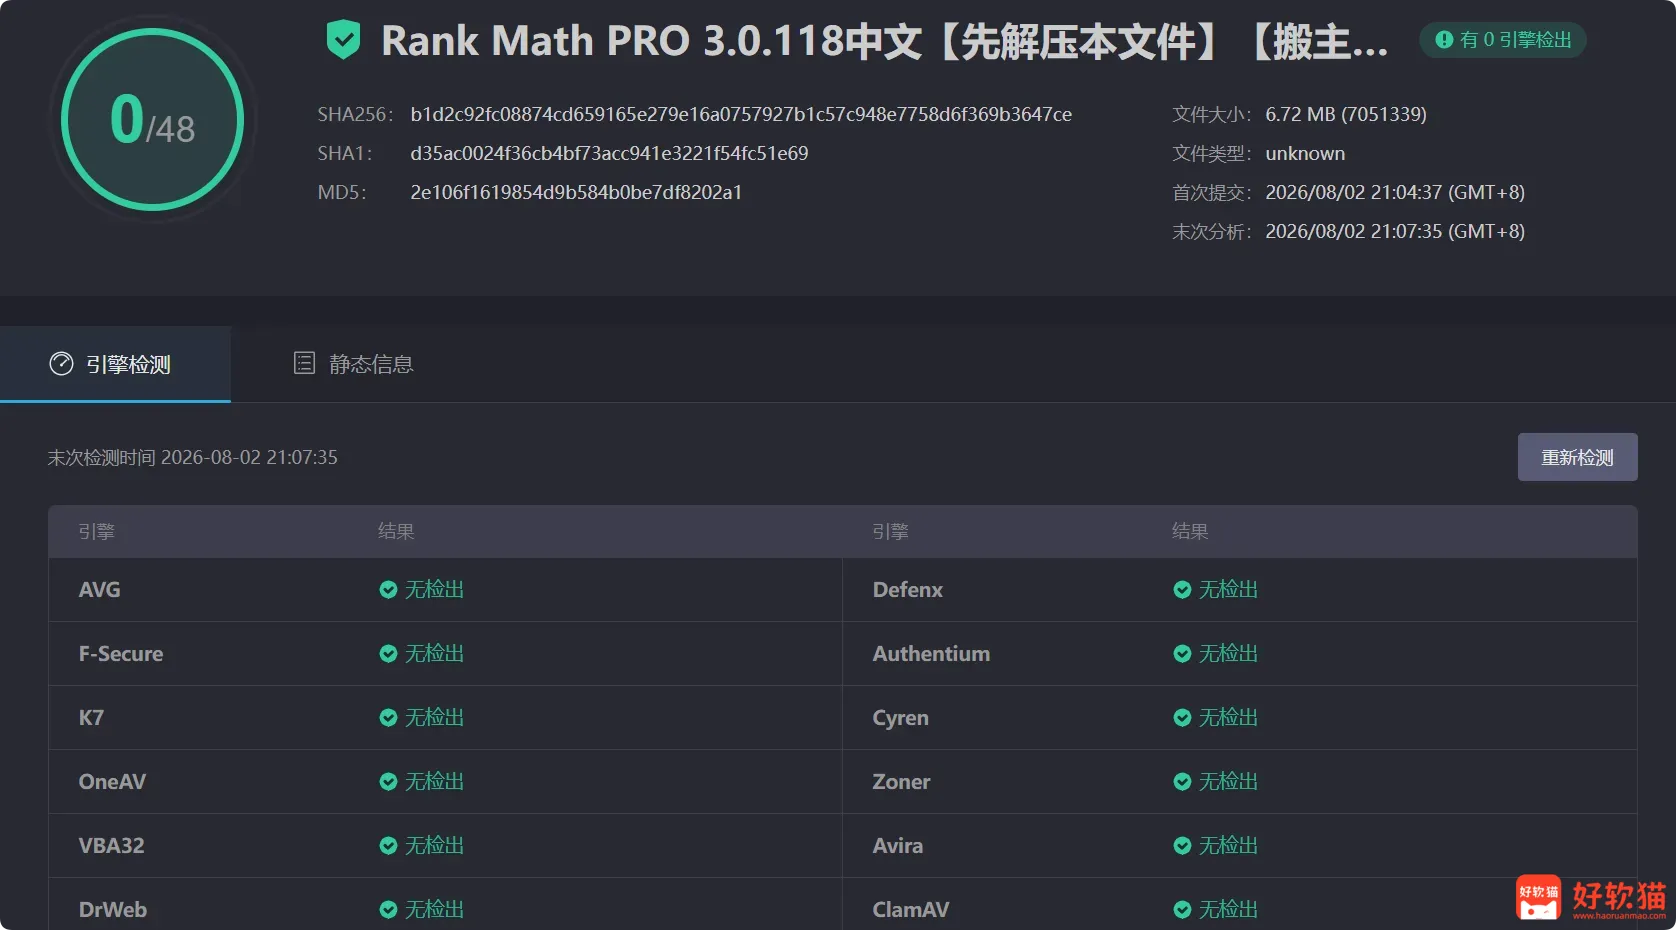
Task: Select the MD5 hash value
Action: click(576, 192)
